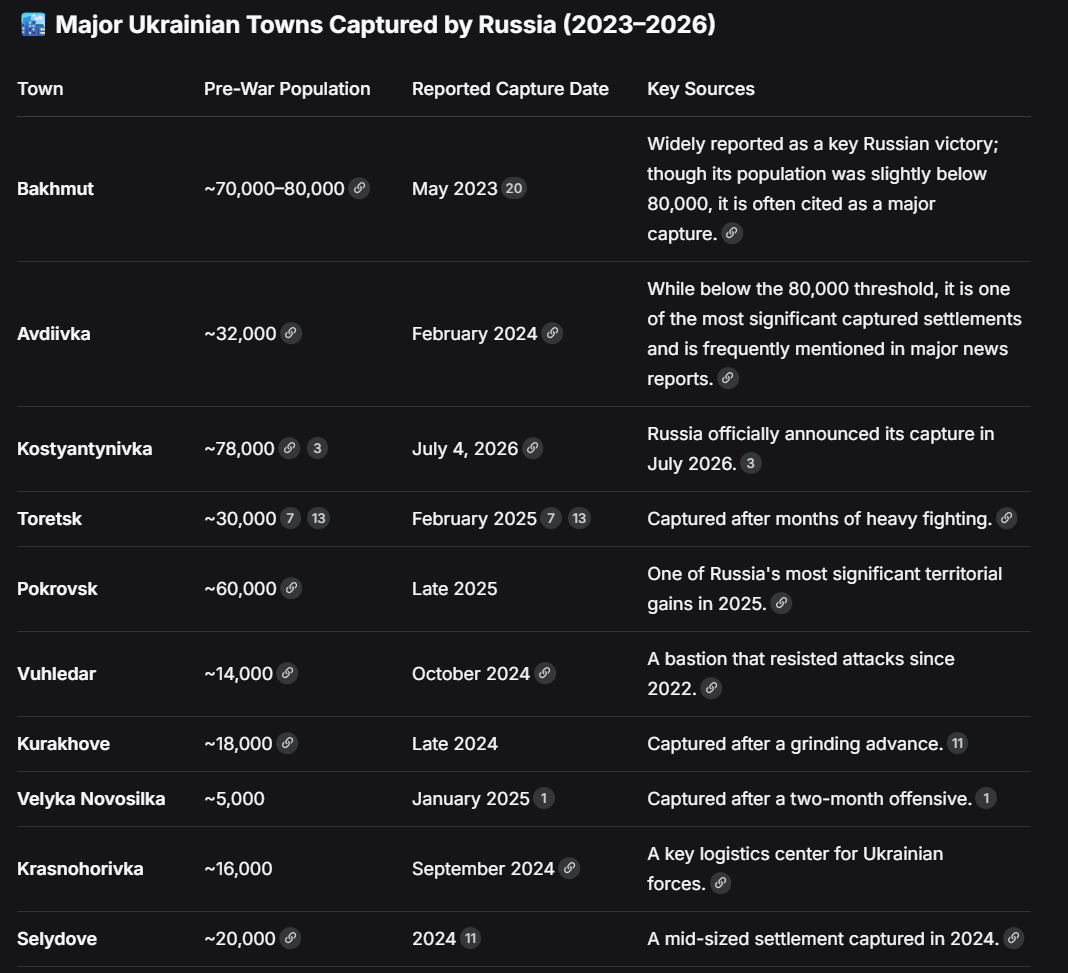Screen dimensions: 1068x973
Task: Open citation 3 beside Kostyantynivka's ~78,000
Action: tap(317, 448)
